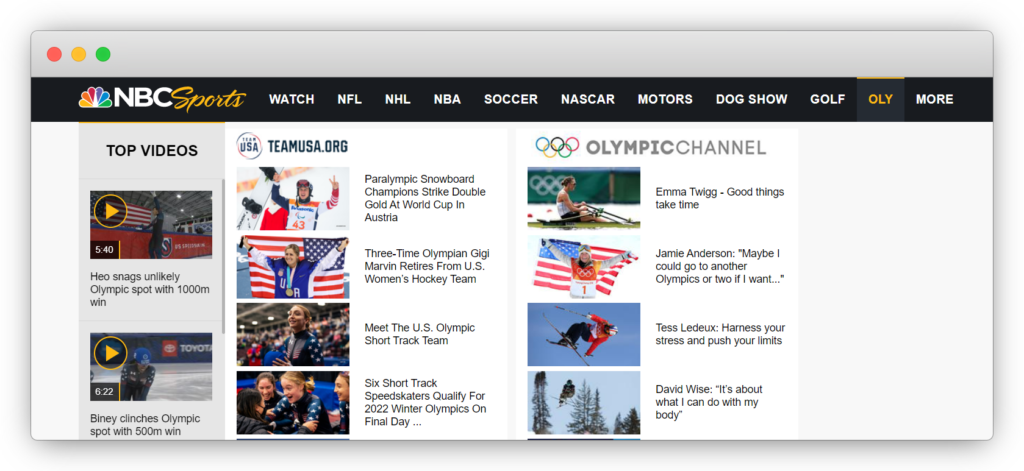Select SOCCER in the navigation bar

[511, 99]
